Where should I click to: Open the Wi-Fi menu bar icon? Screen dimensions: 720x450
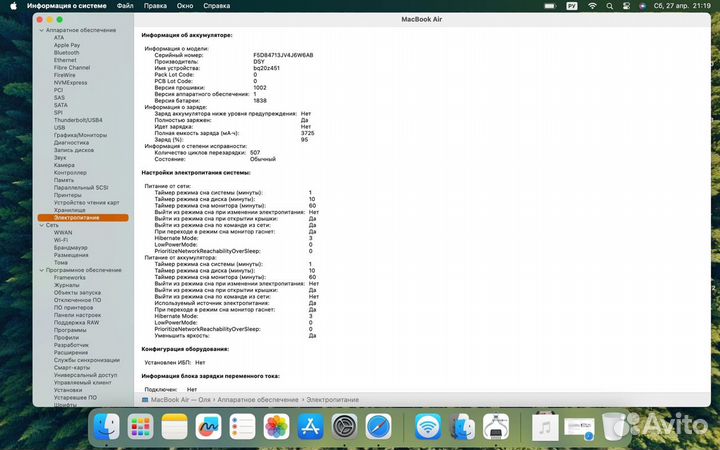coord(592,6)
